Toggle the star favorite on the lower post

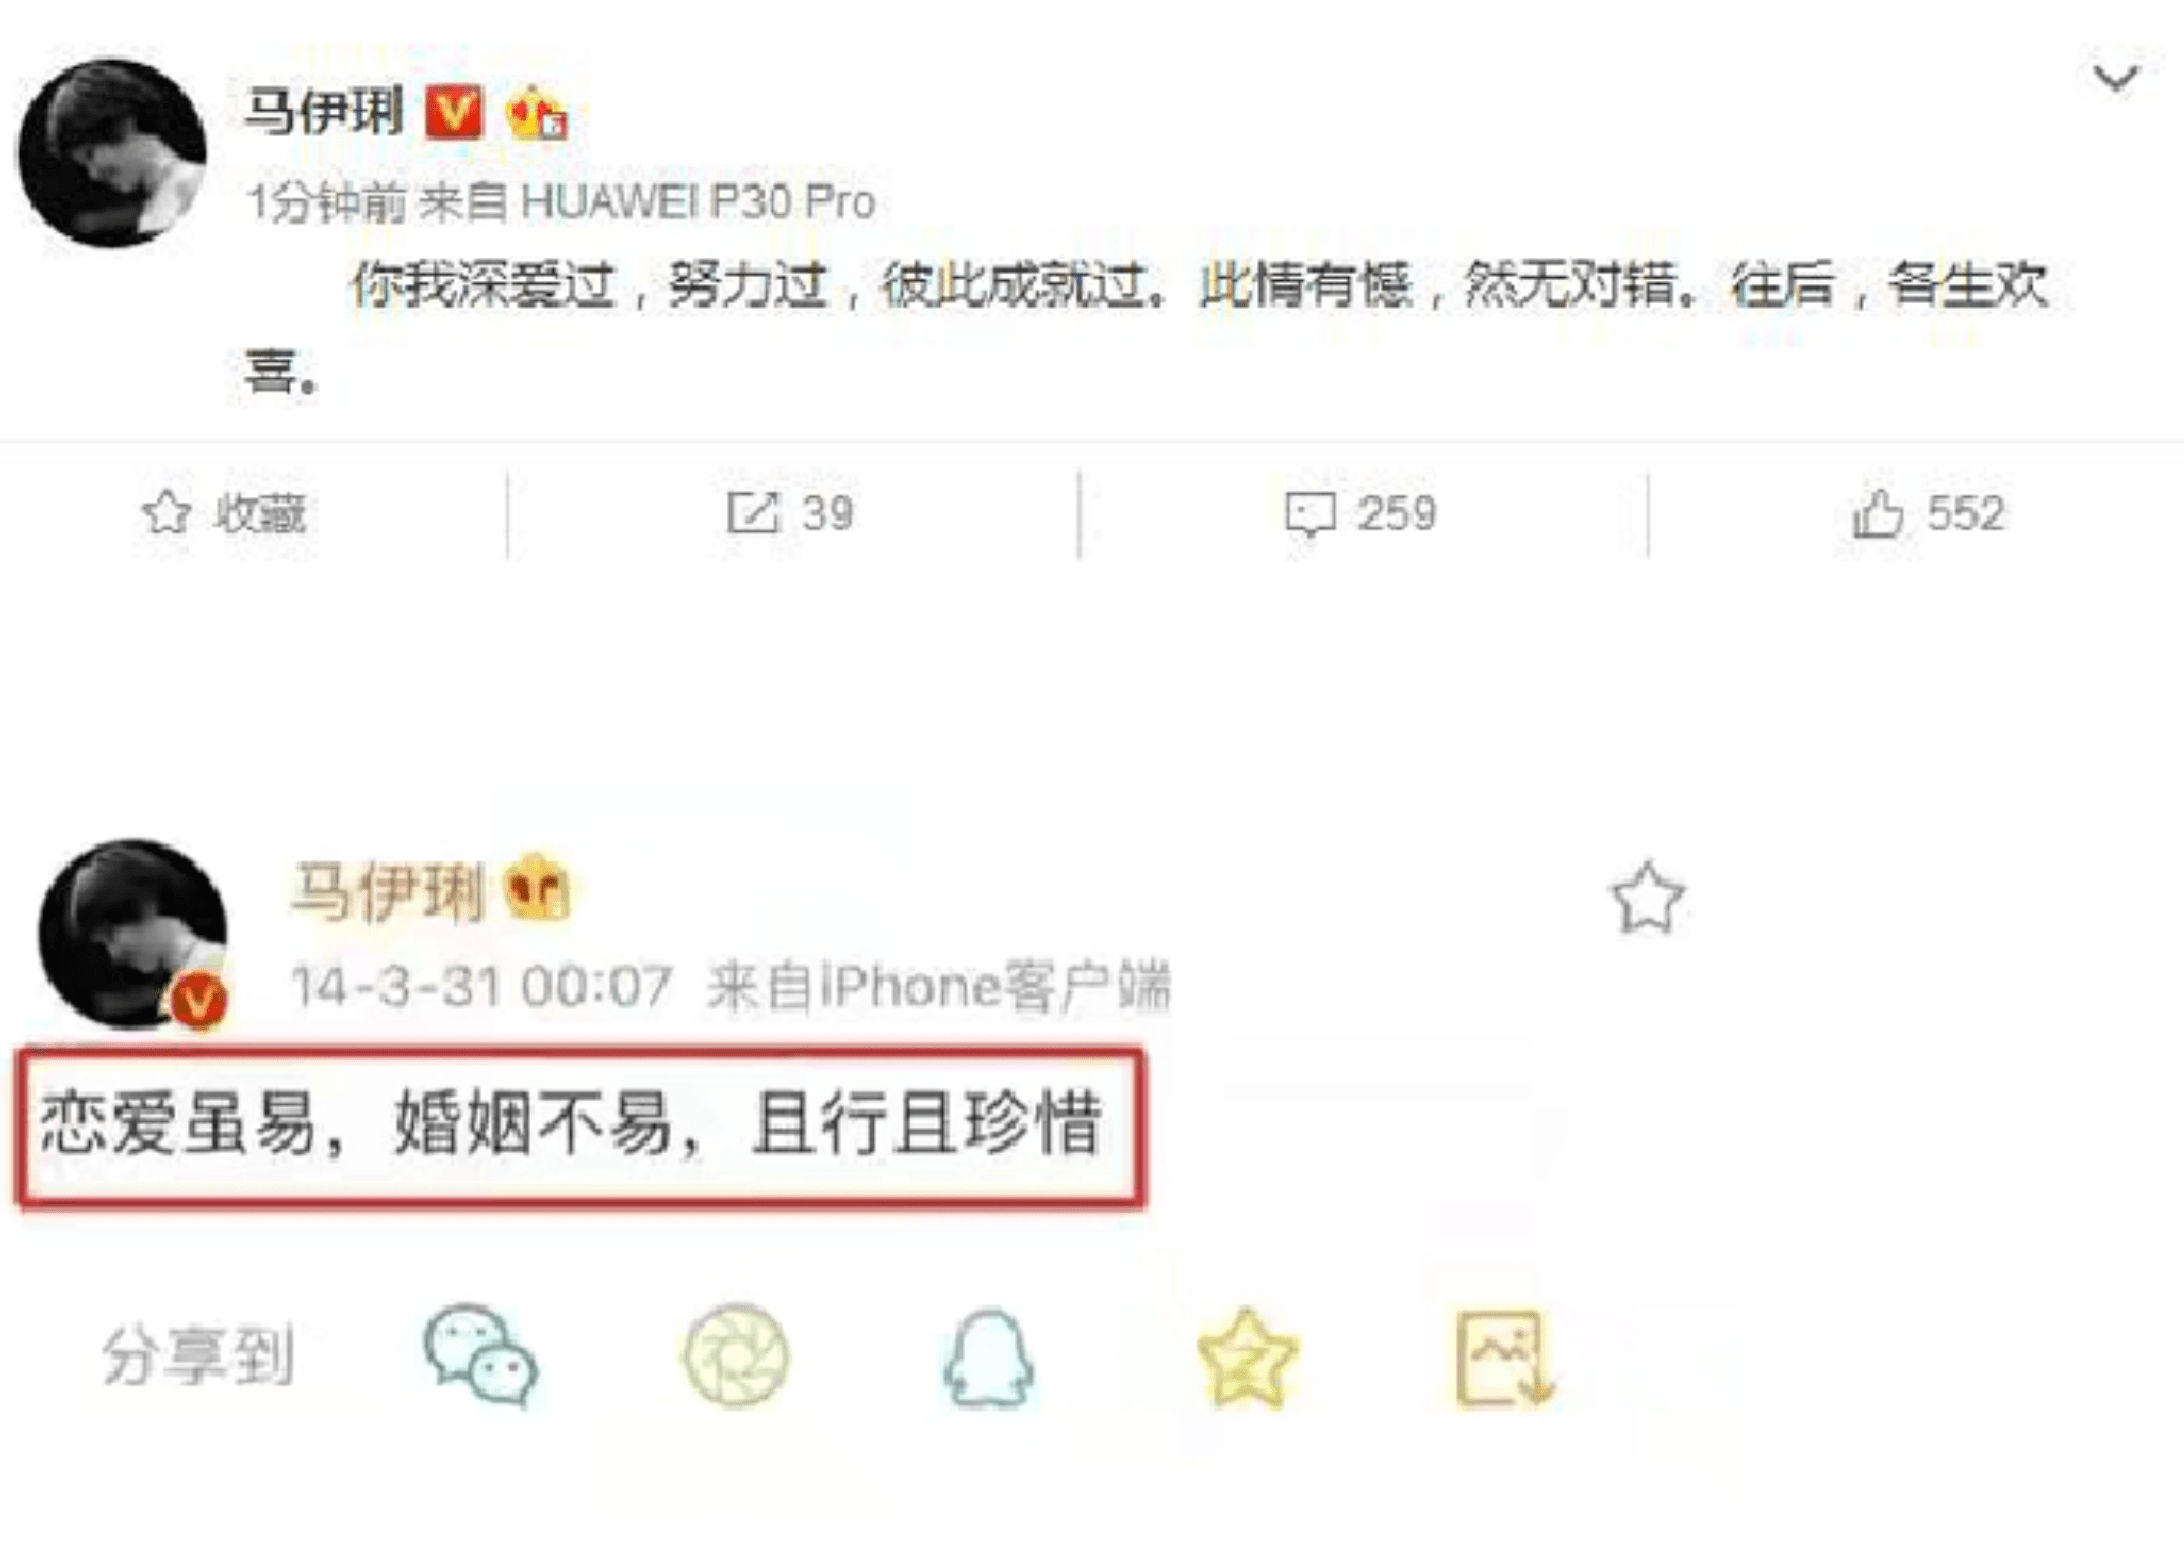(1647, 897)
